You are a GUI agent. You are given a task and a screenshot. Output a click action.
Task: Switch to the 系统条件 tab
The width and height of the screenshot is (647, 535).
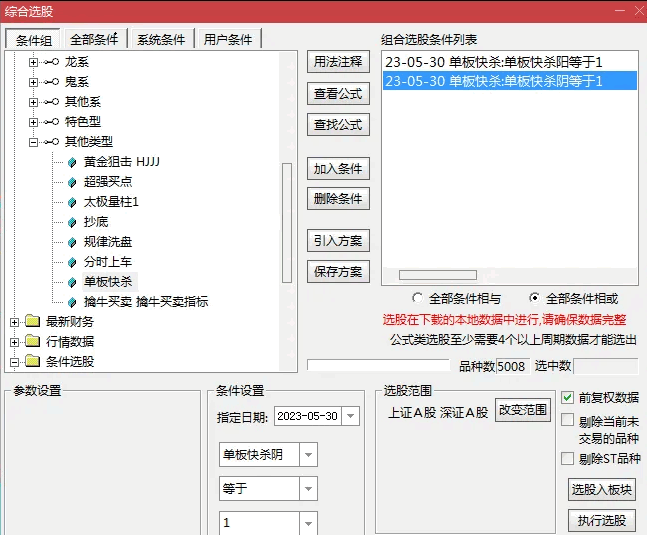click(x=161, y=40)
